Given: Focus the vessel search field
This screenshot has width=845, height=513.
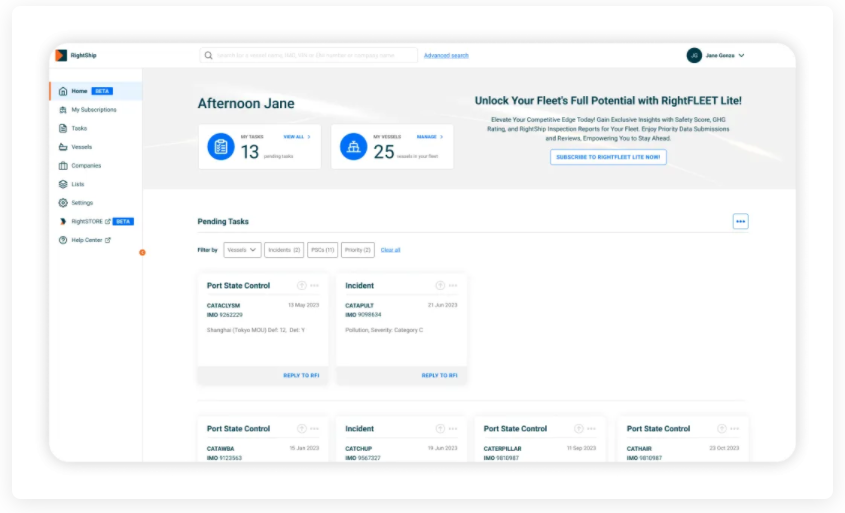Looking at the screenshot, I should [308, 56].
